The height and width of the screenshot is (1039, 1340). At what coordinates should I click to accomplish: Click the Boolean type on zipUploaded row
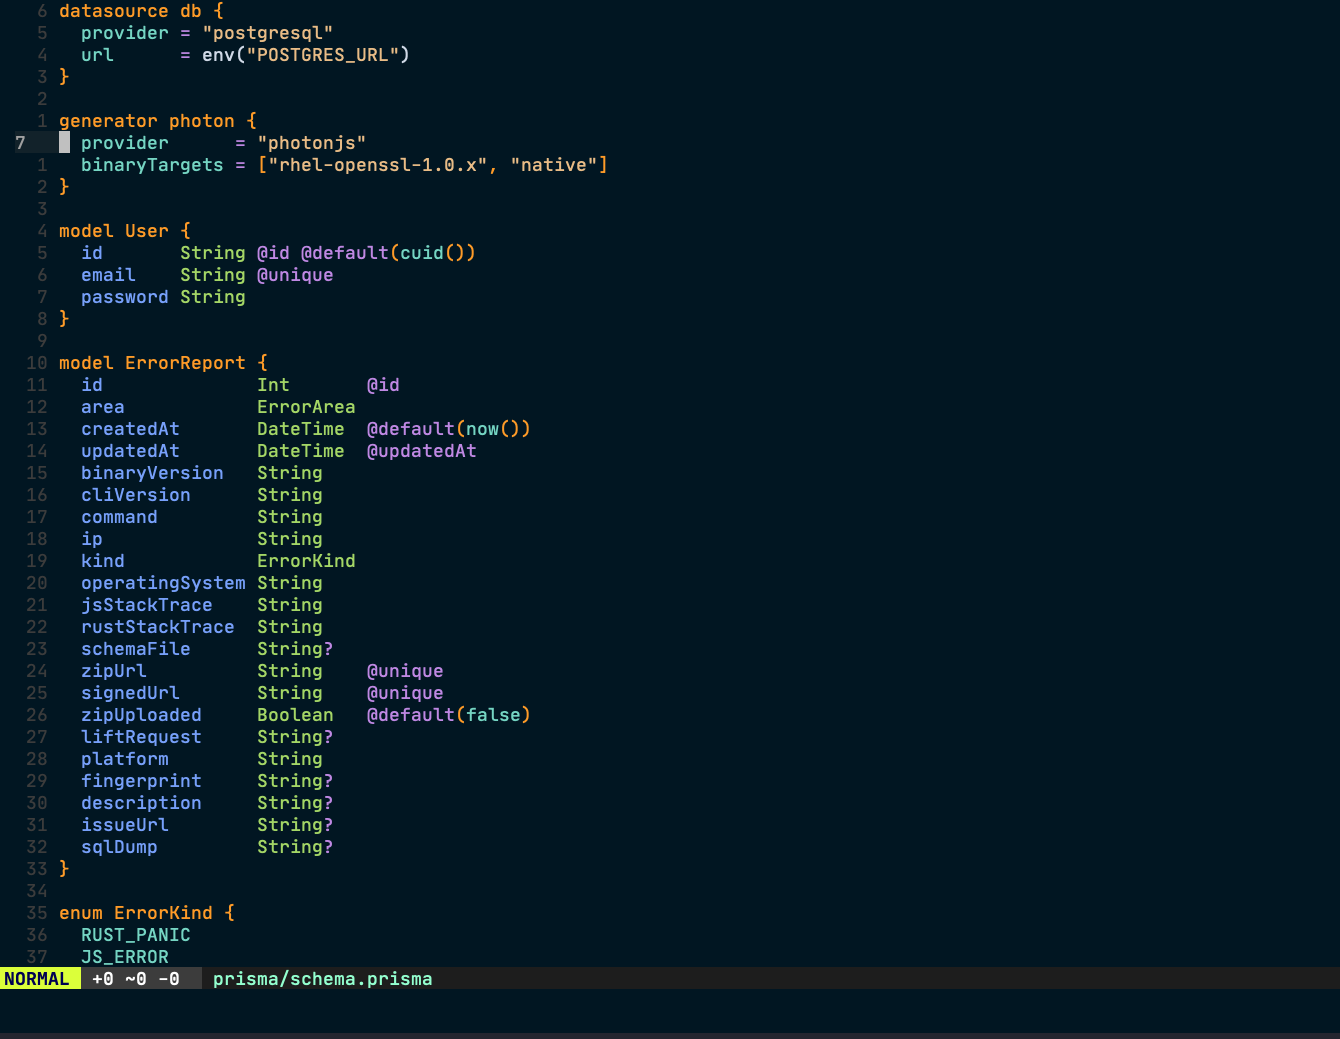click(x=295, y=715)
